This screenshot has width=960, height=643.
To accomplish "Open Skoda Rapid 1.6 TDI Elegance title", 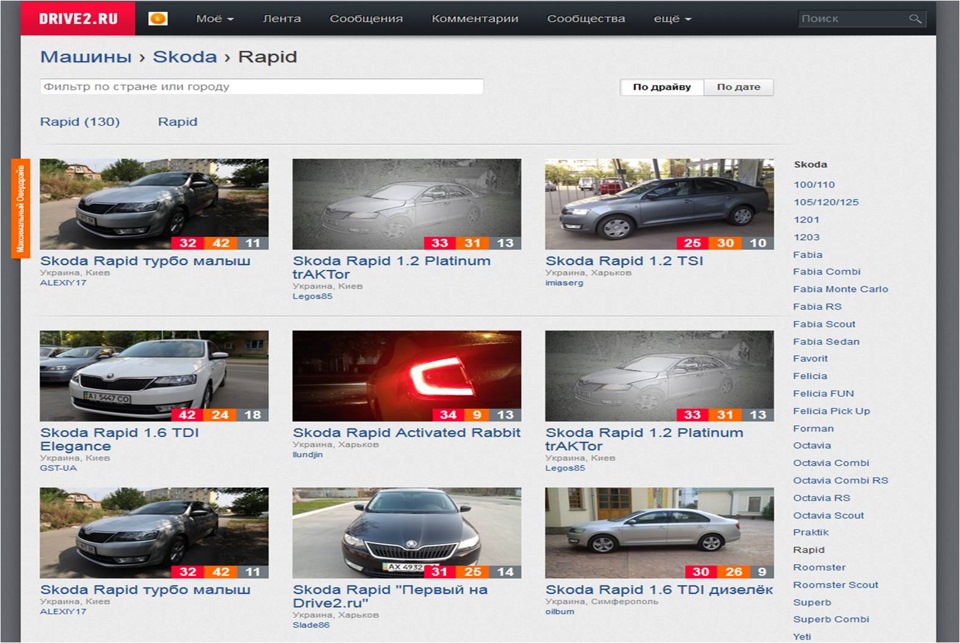I will pyautogui.click(x=119, y=439).
